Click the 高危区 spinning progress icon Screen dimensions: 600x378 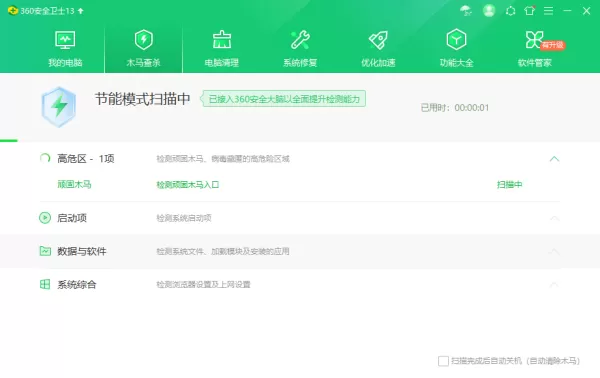[x=45, y=158]
